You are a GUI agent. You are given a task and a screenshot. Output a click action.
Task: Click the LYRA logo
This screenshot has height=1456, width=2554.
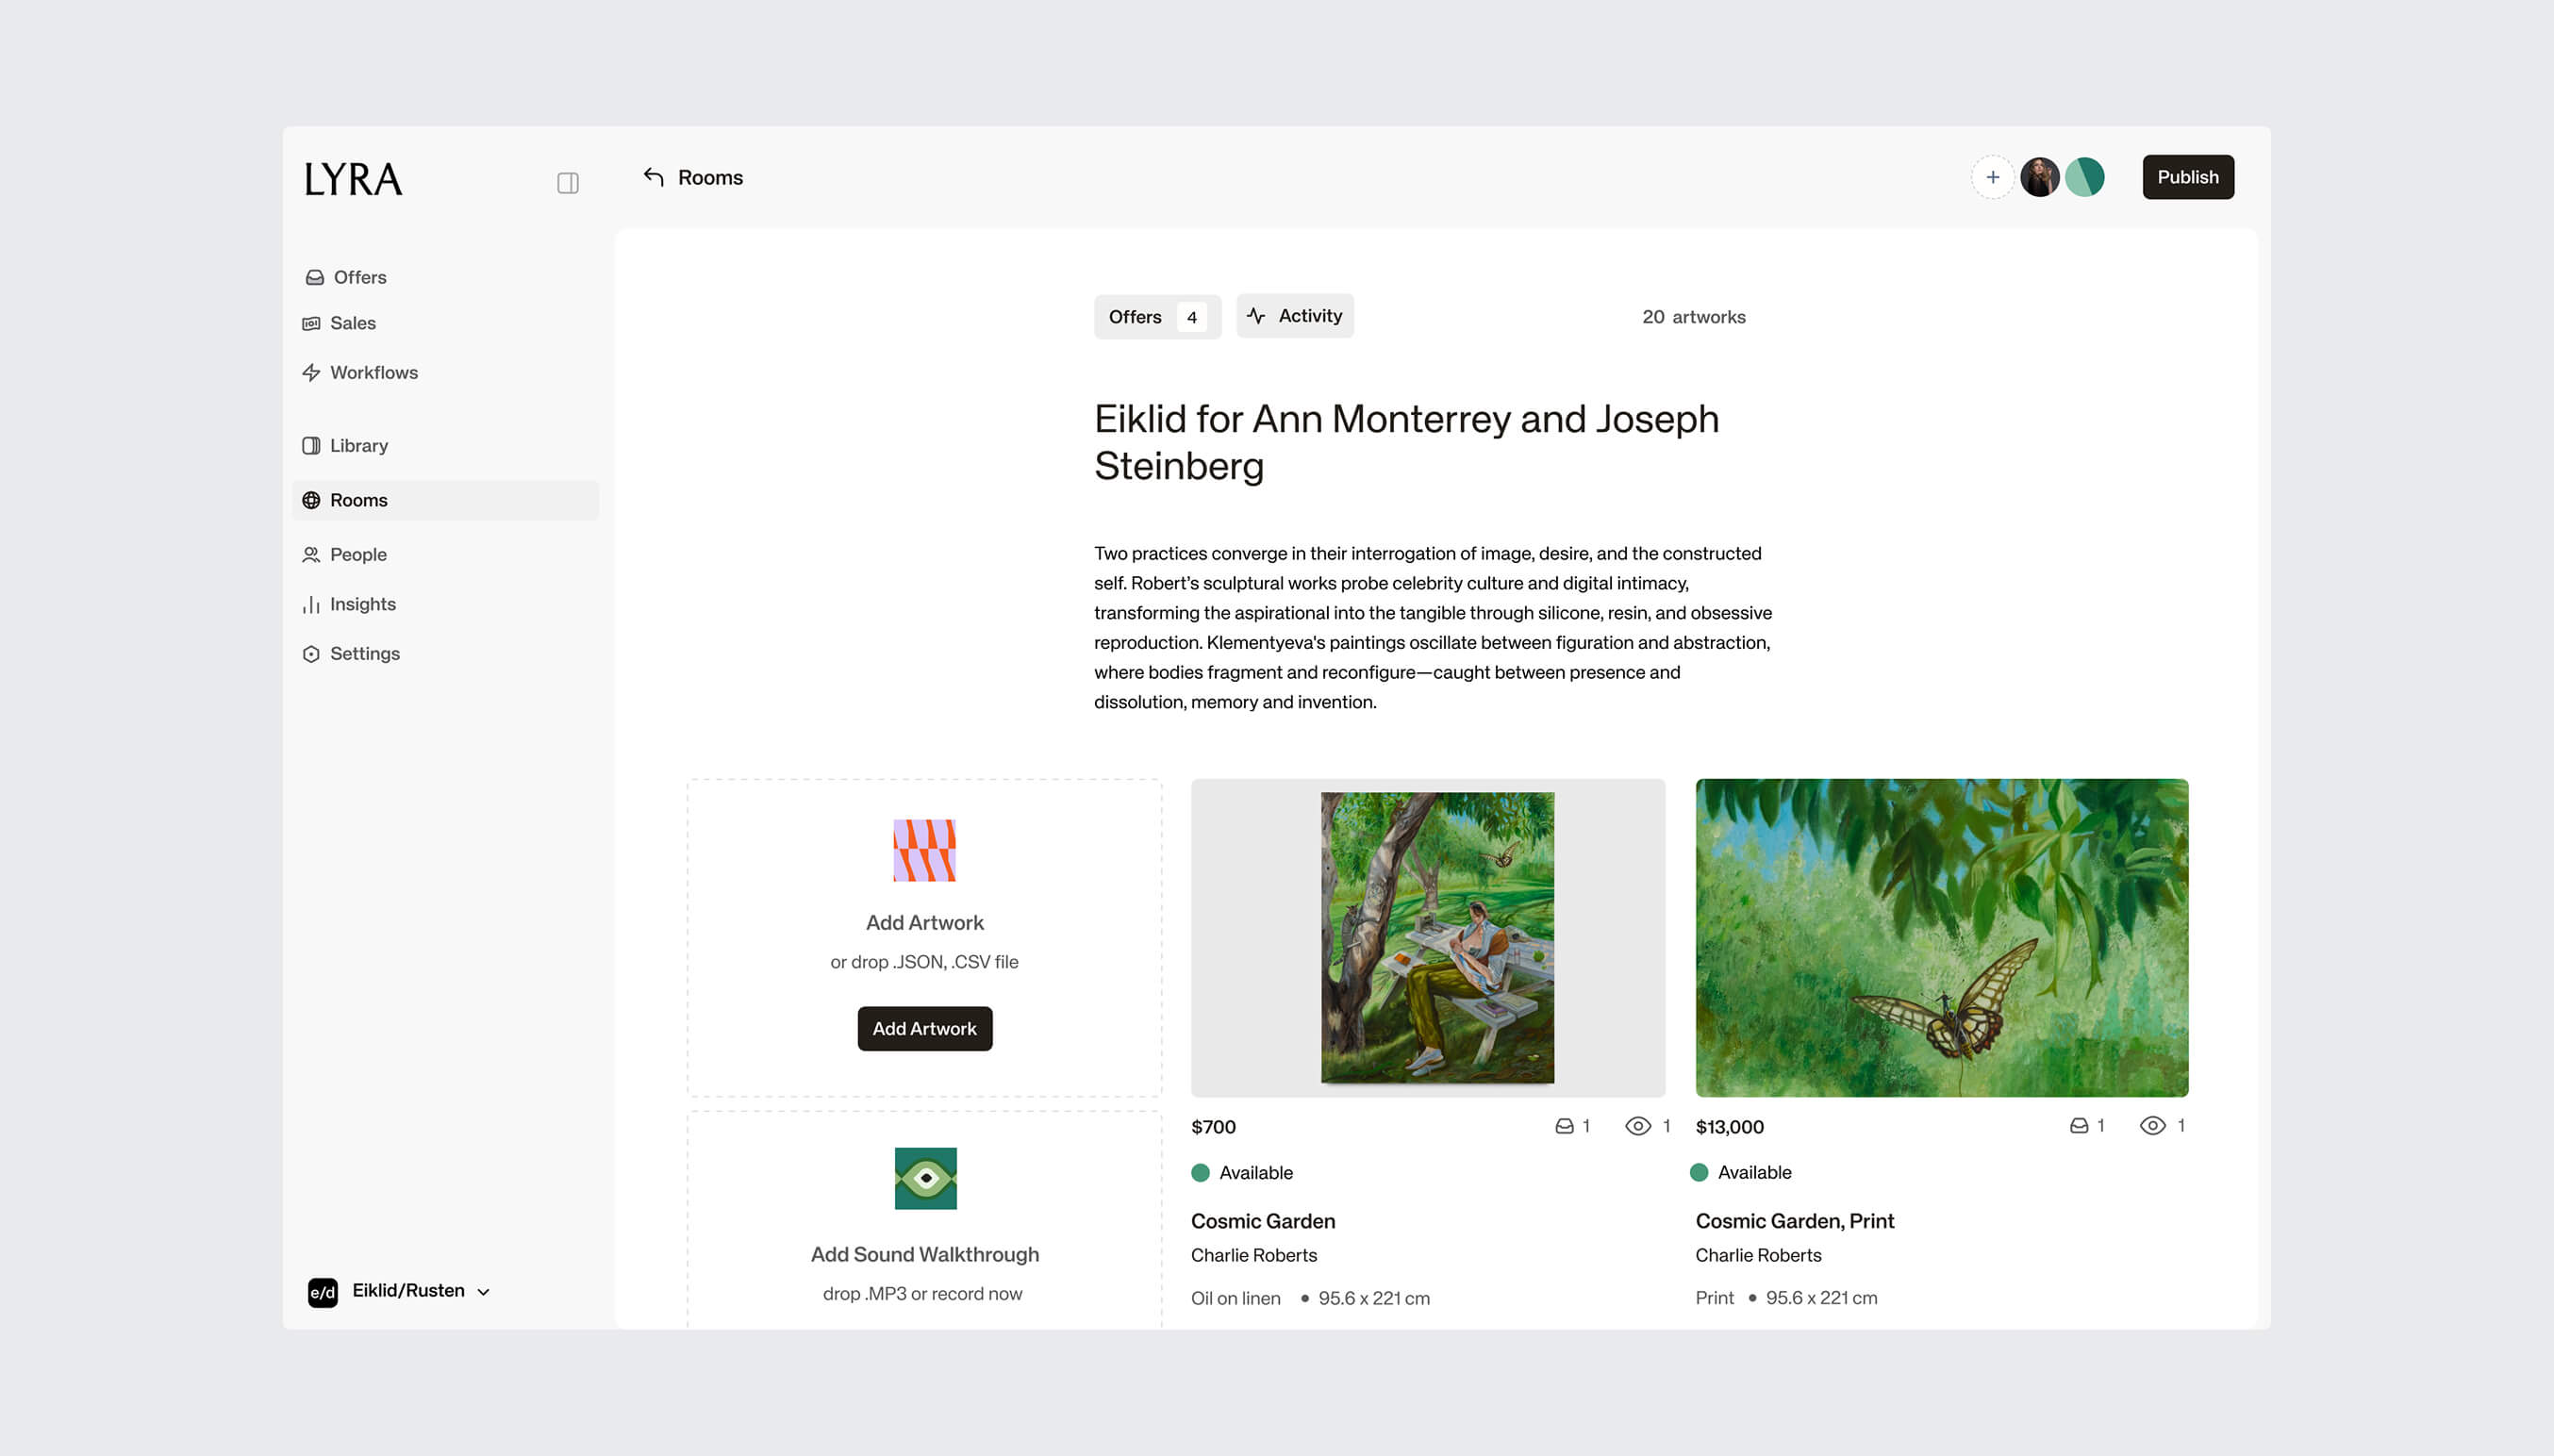pos(353,180)
